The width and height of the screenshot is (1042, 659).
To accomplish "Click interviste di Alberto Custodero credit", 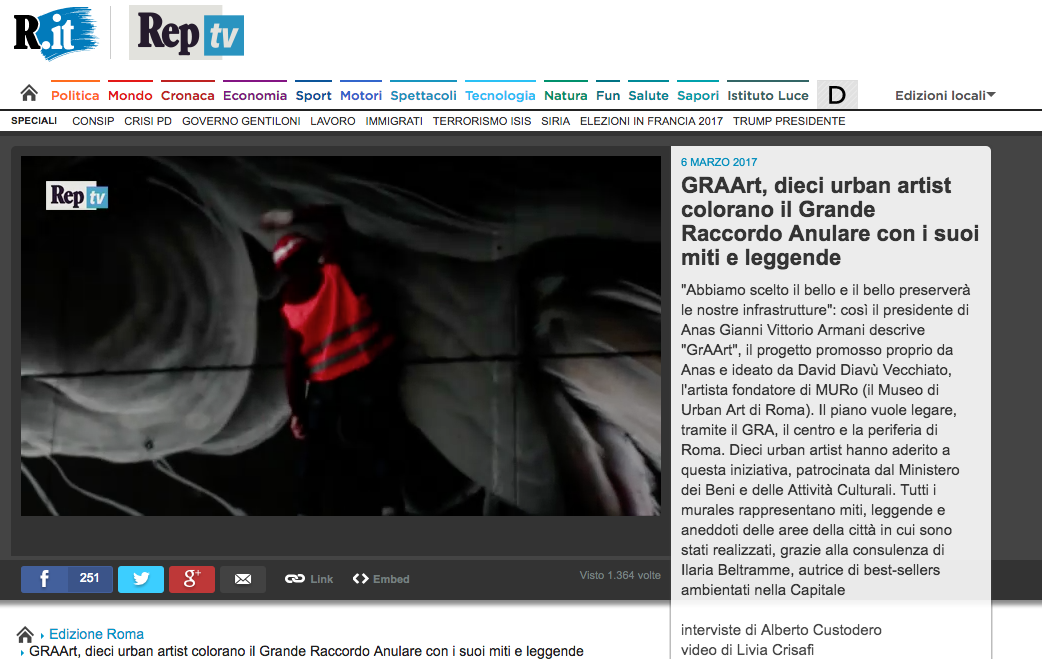I will 782,630.
